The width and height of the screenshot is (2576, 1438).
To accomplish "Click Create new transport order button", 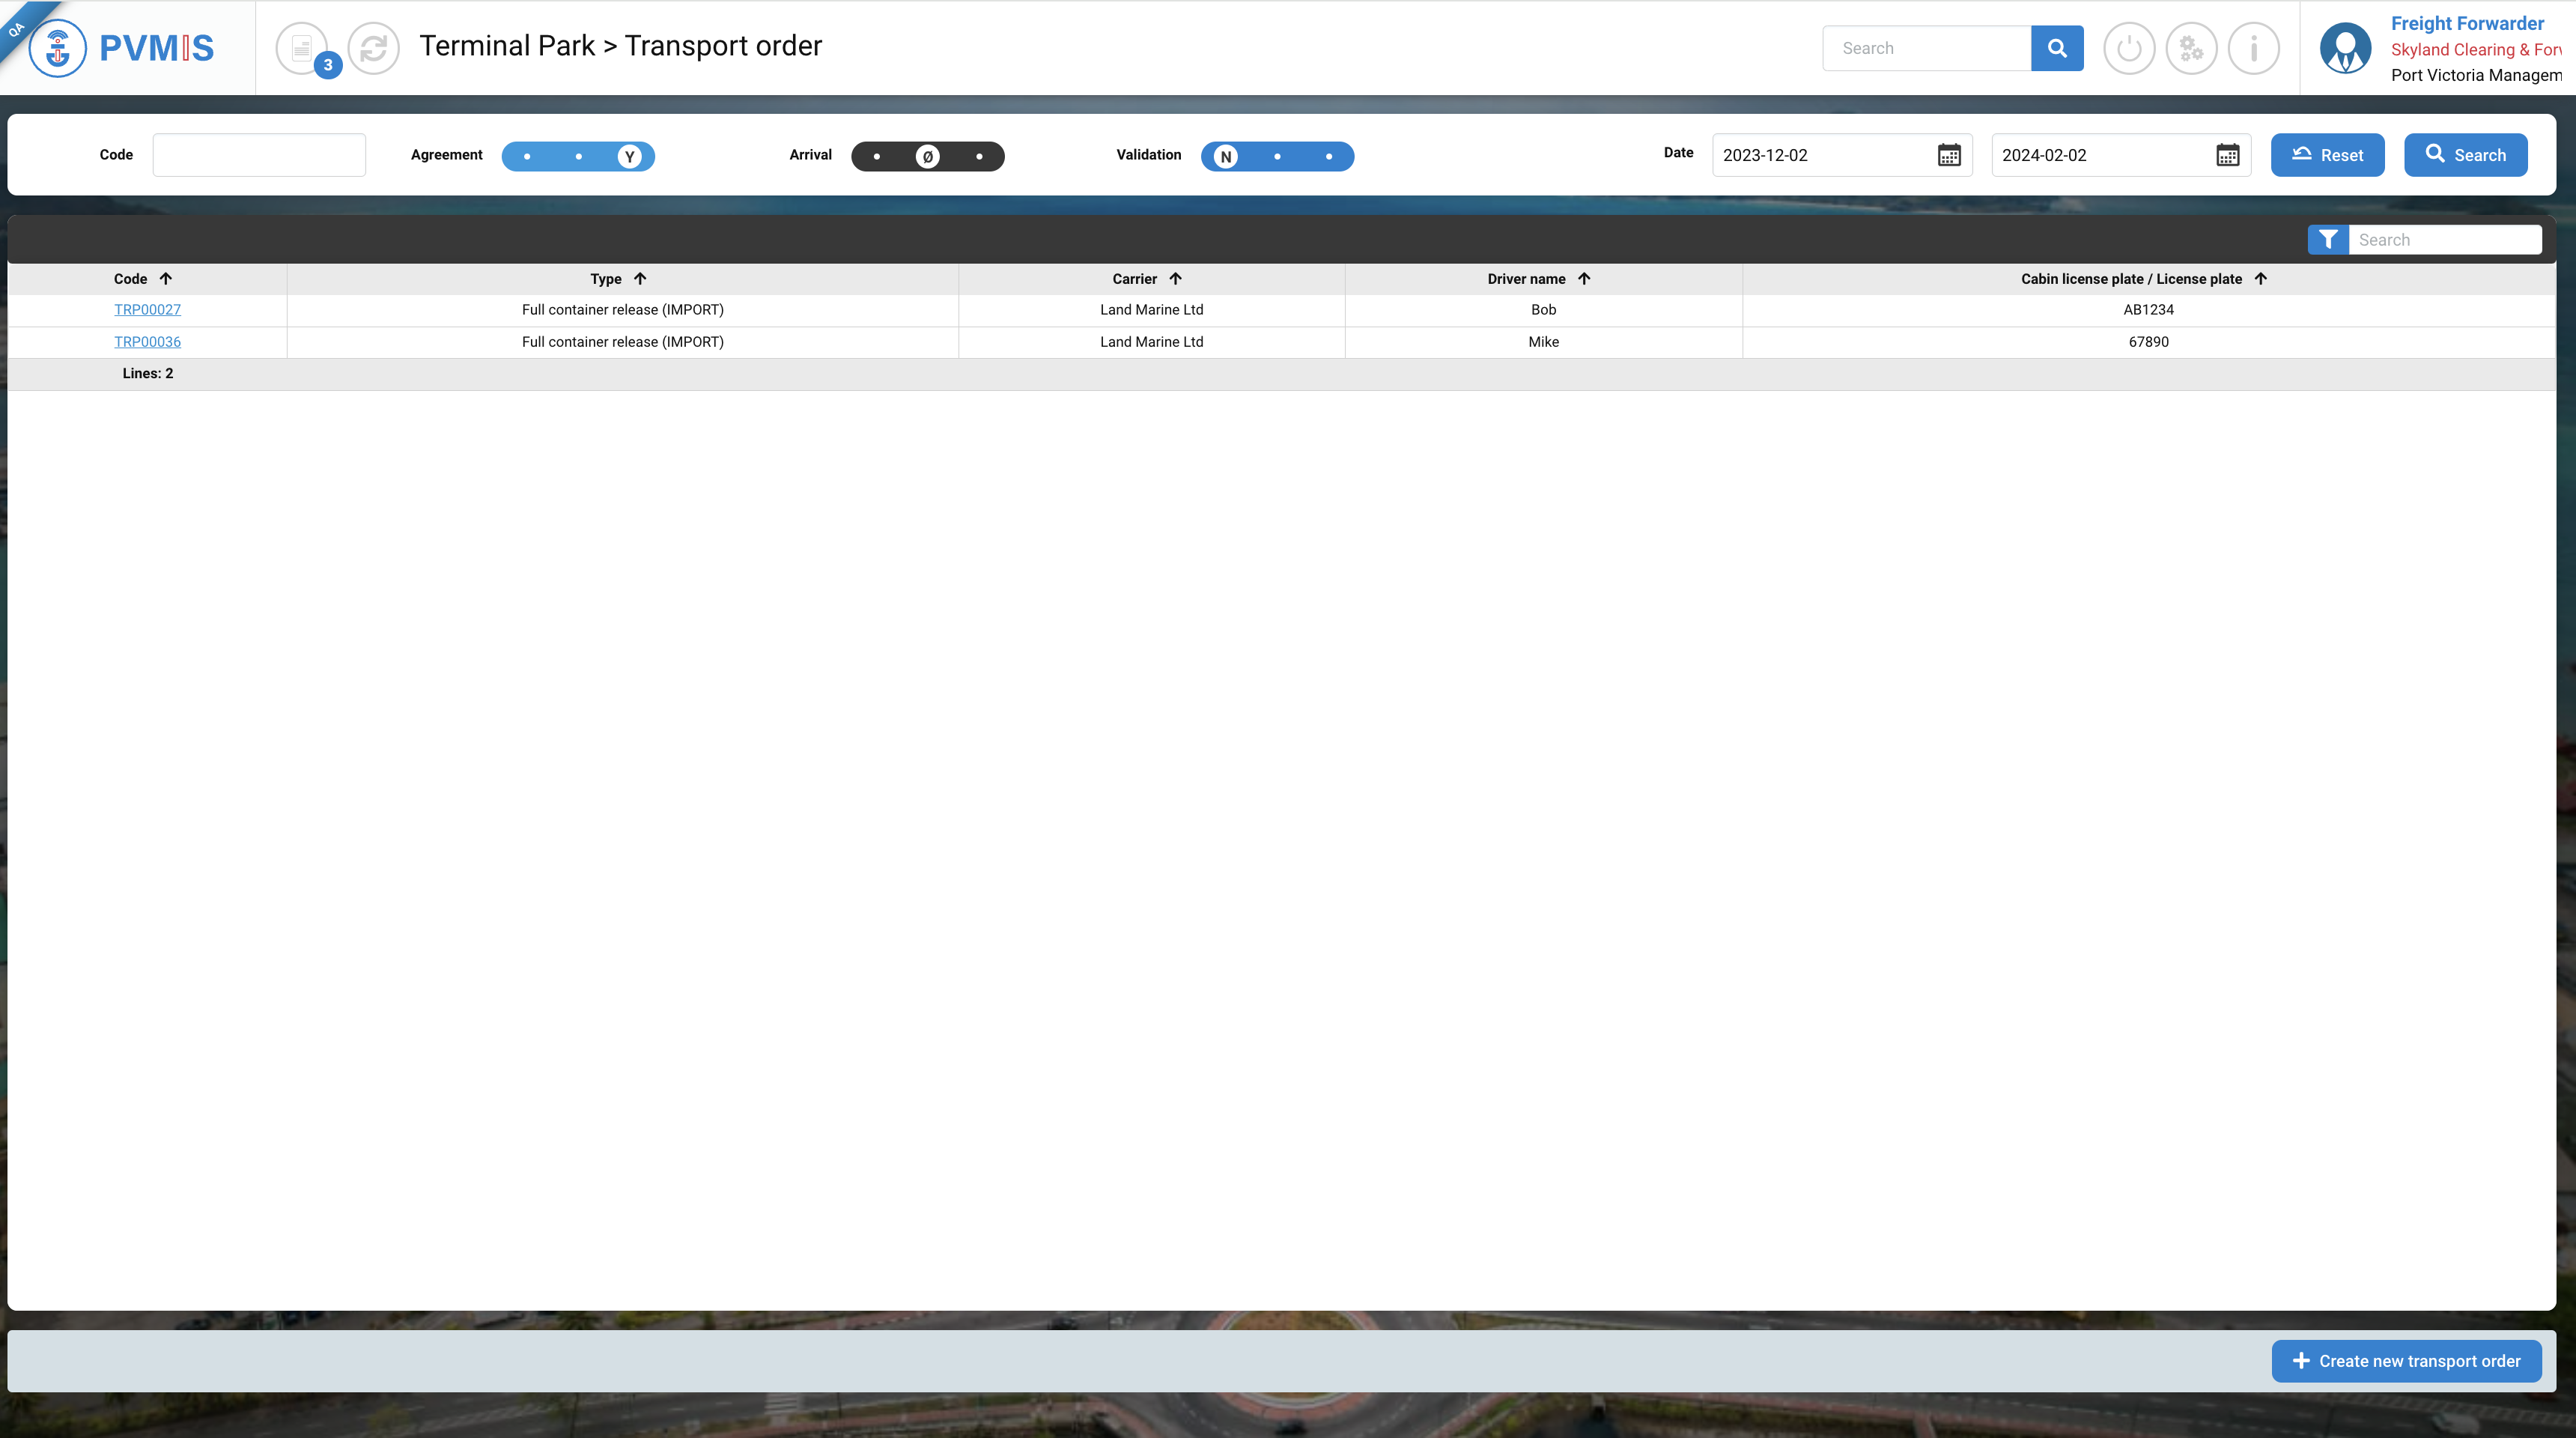I will pyautogui.click(x=2406, y=1361).
